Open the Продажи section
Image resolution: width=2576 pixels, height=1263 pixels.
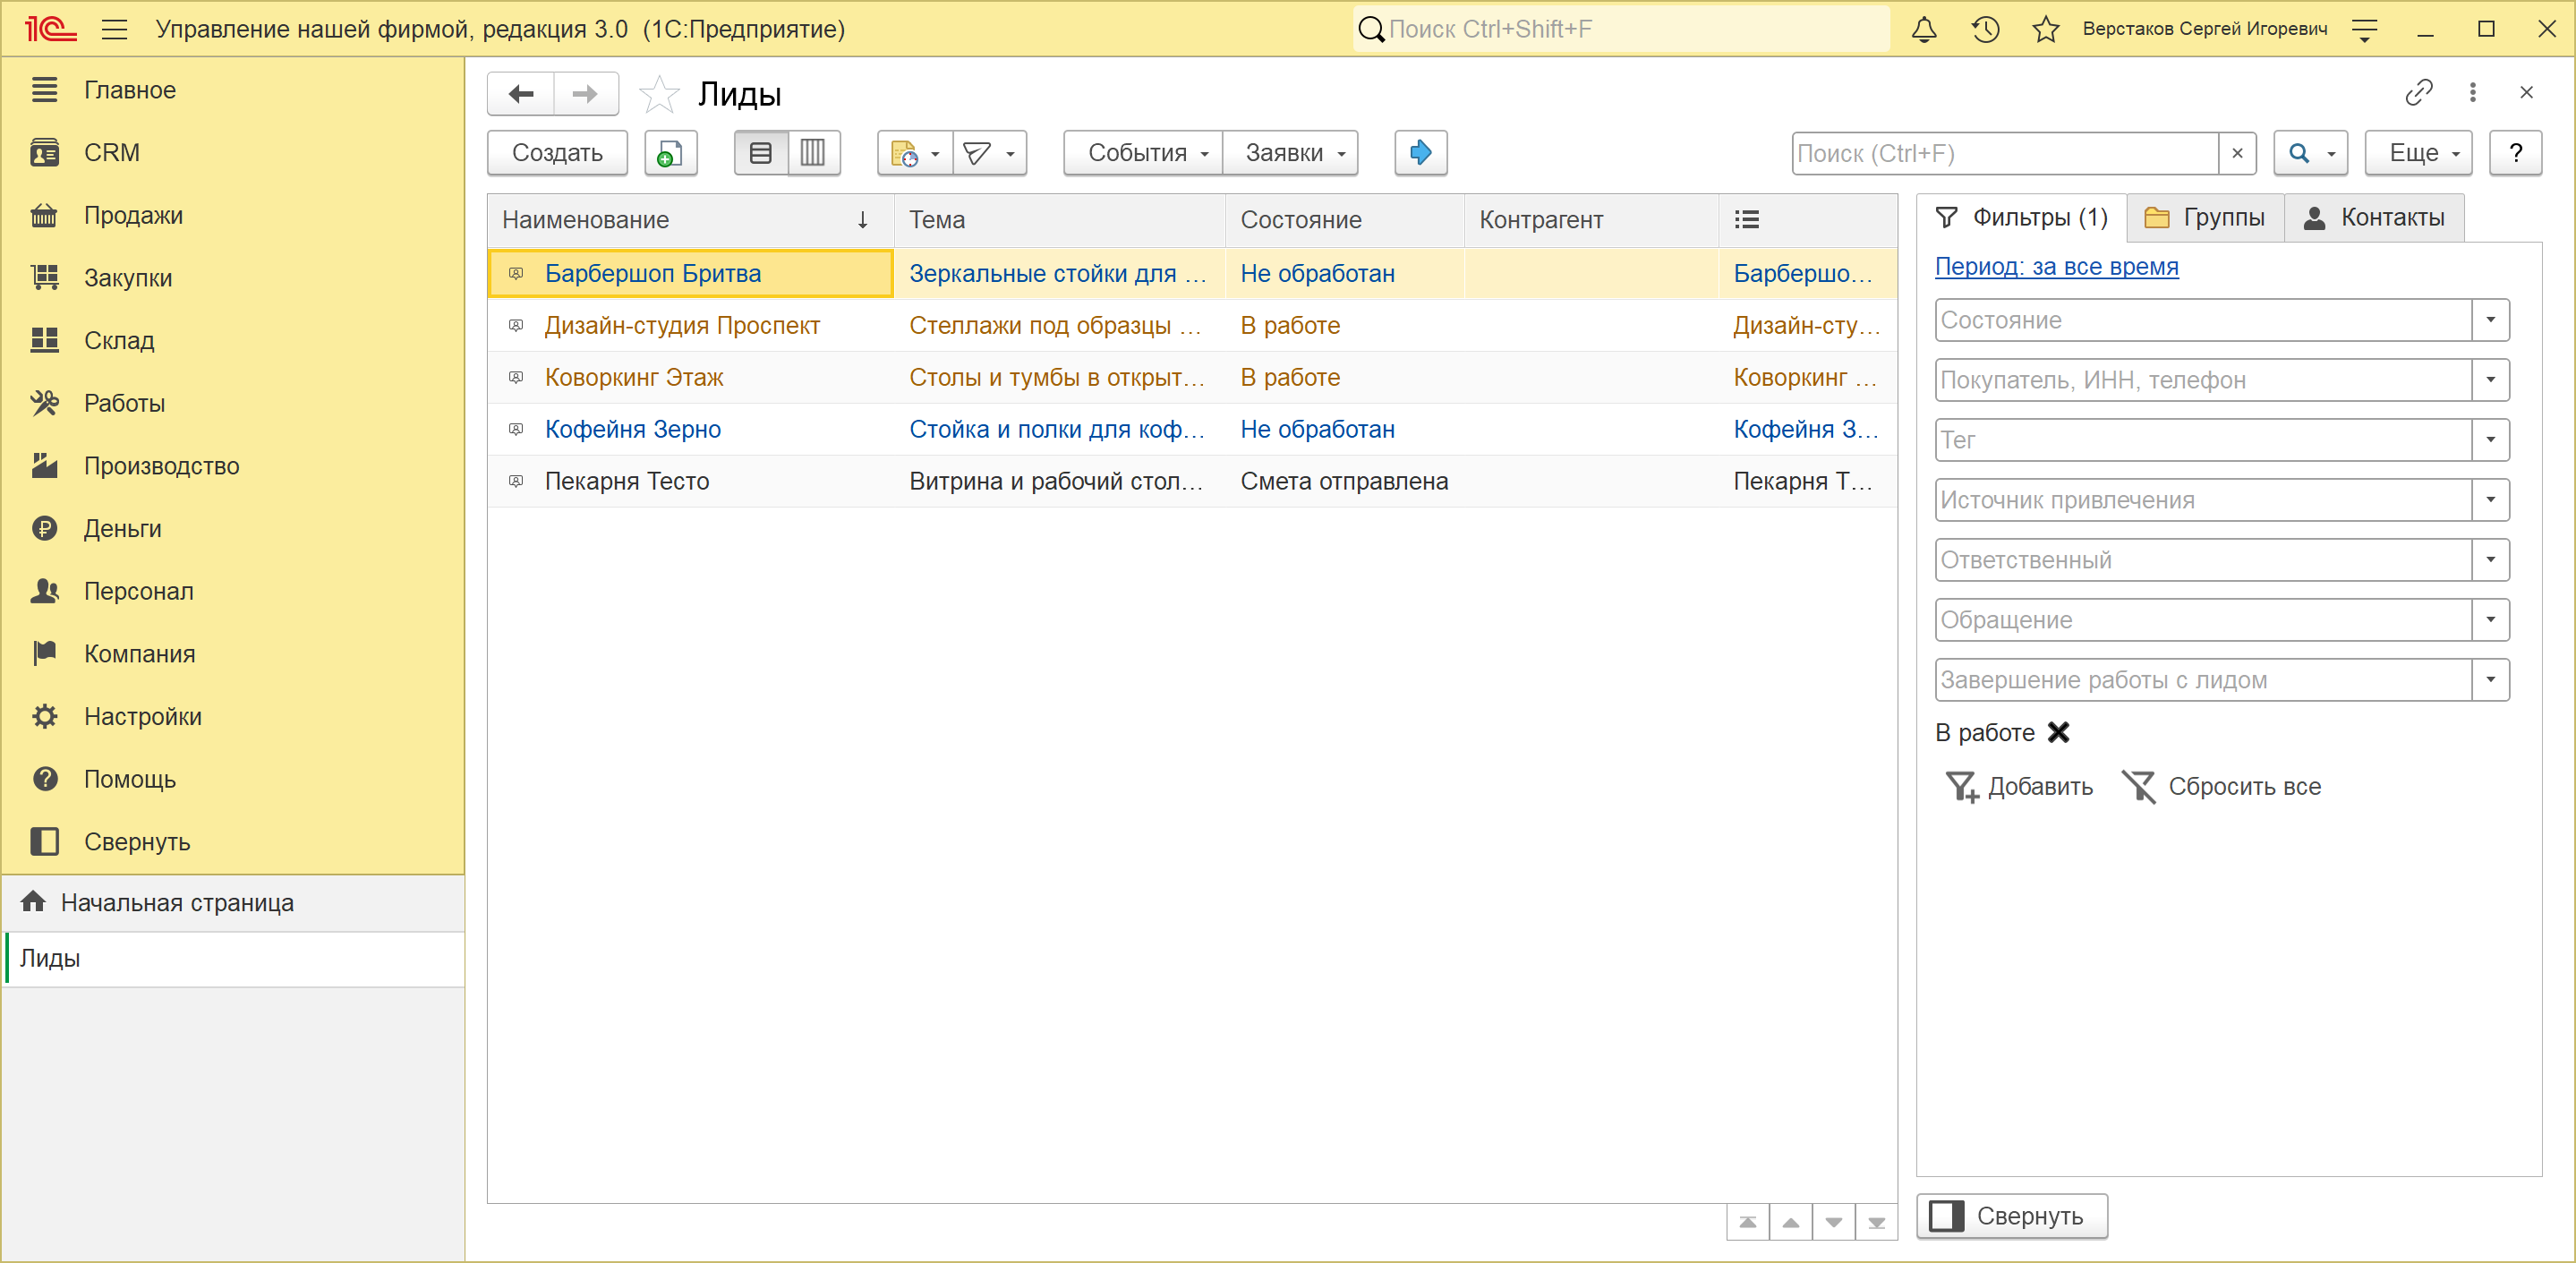(x=233, y=215)
